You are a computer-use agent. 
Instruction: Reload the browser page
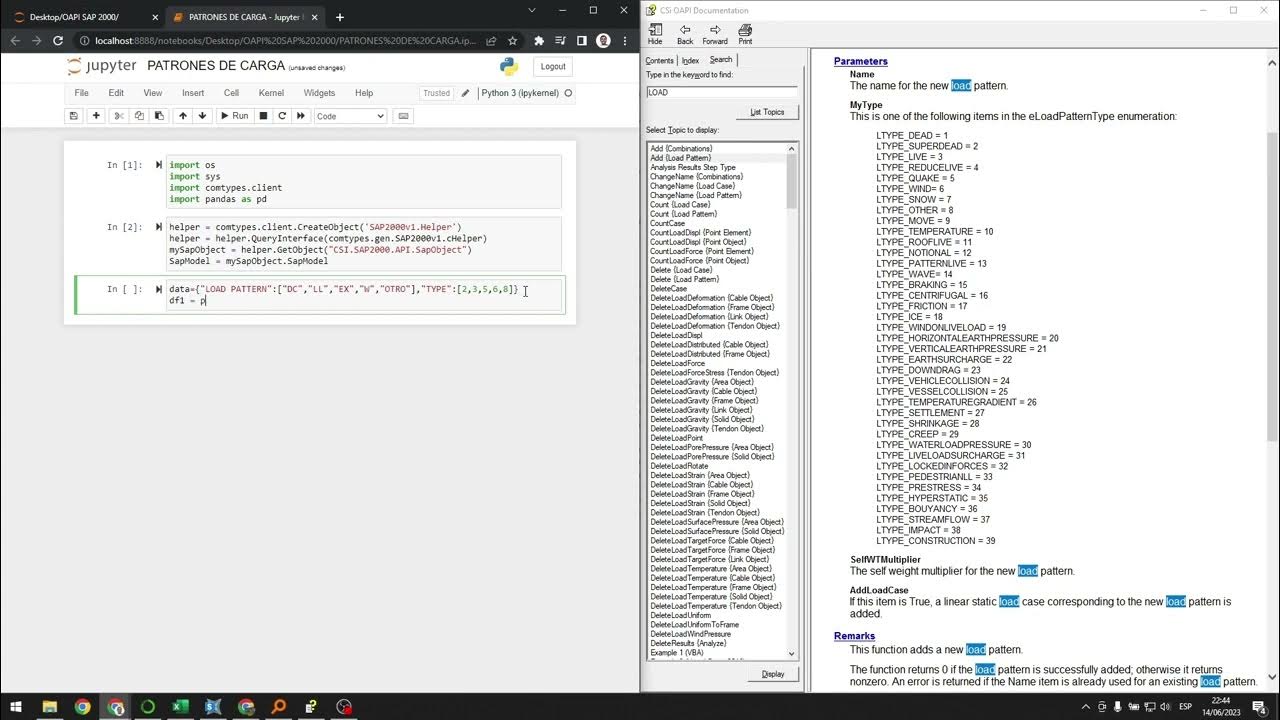click(x=58, y=41)
